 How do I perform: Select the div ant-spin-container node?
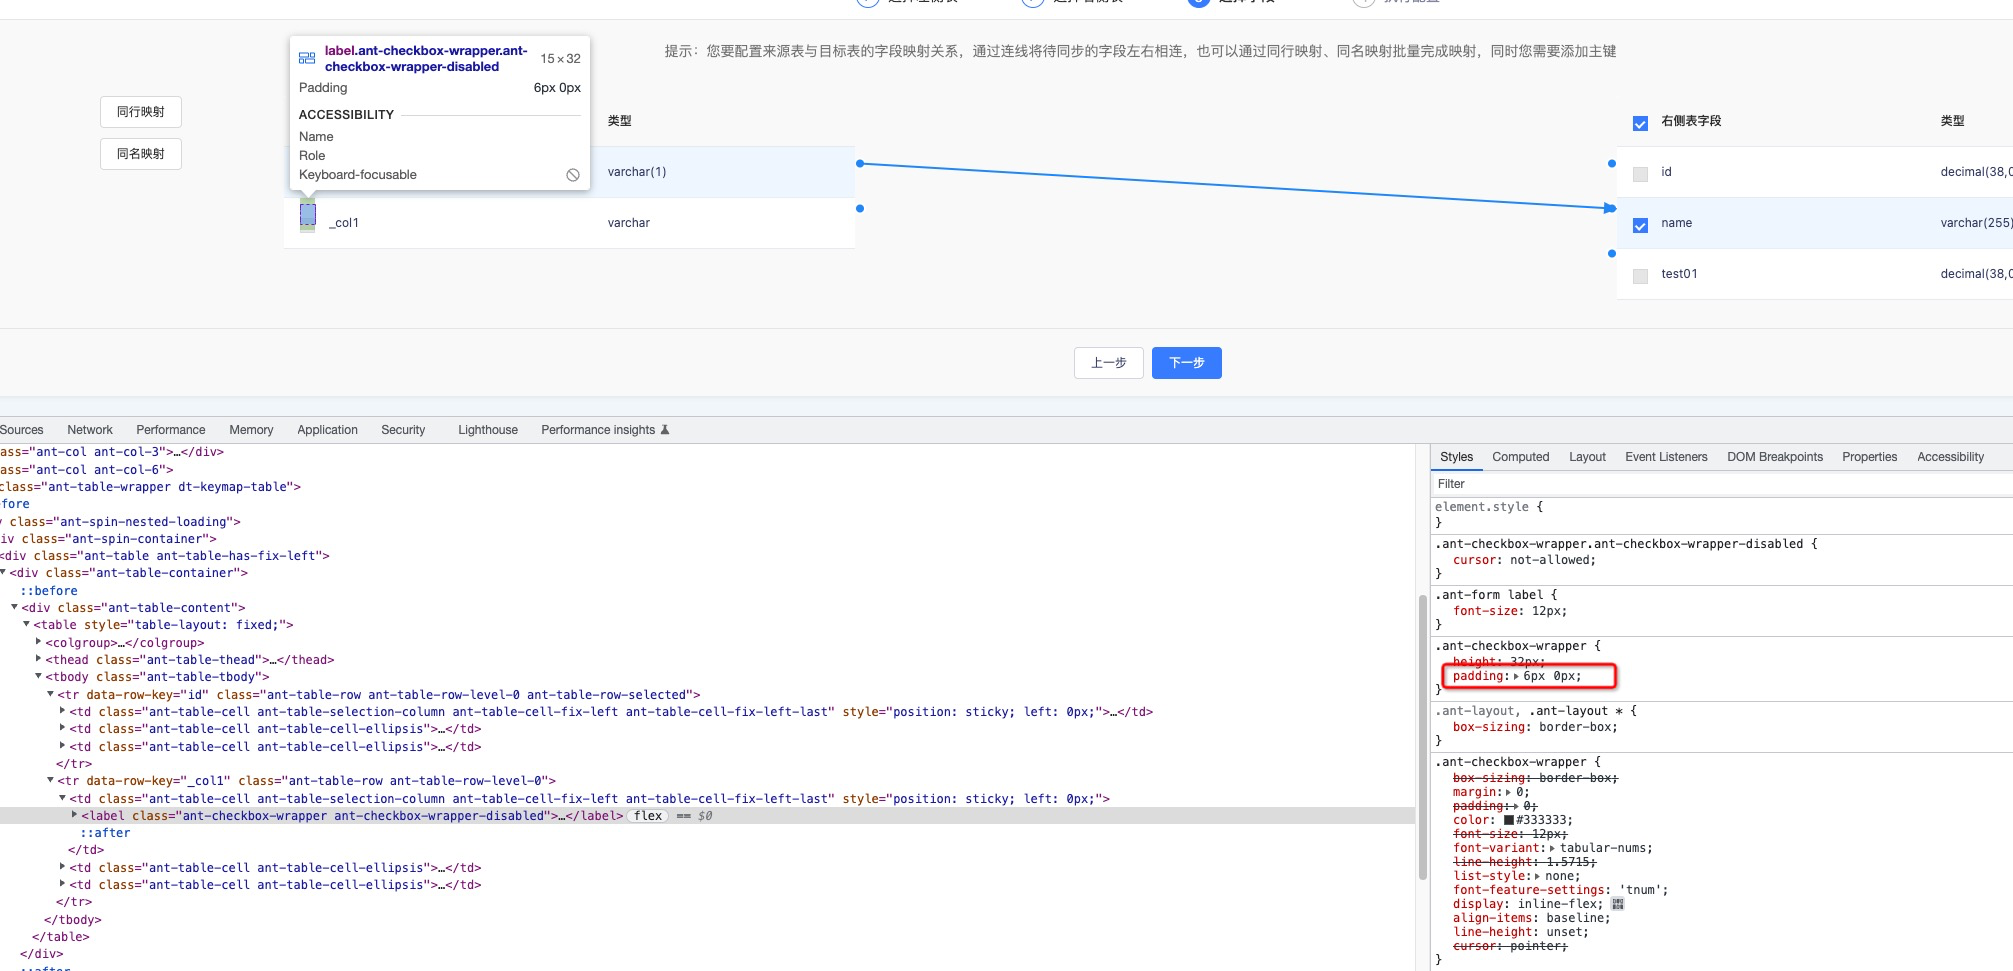tap(108, 539)
